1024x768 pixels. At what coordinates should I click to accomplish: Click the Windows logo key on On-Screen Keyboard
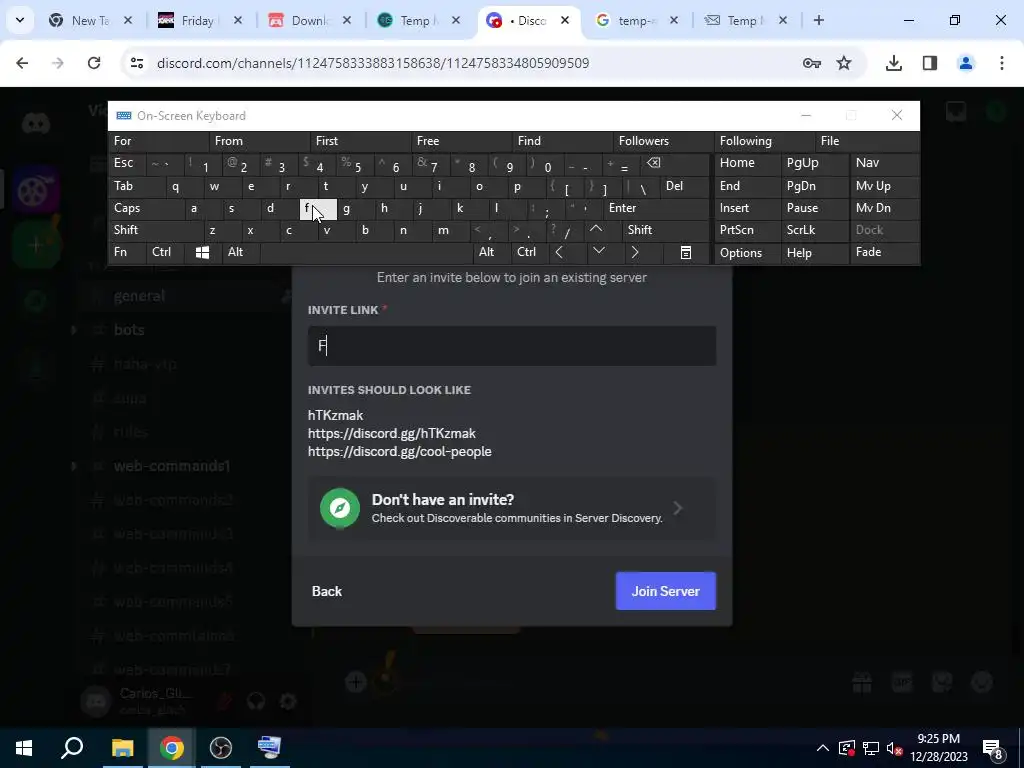tap(202, 253)
